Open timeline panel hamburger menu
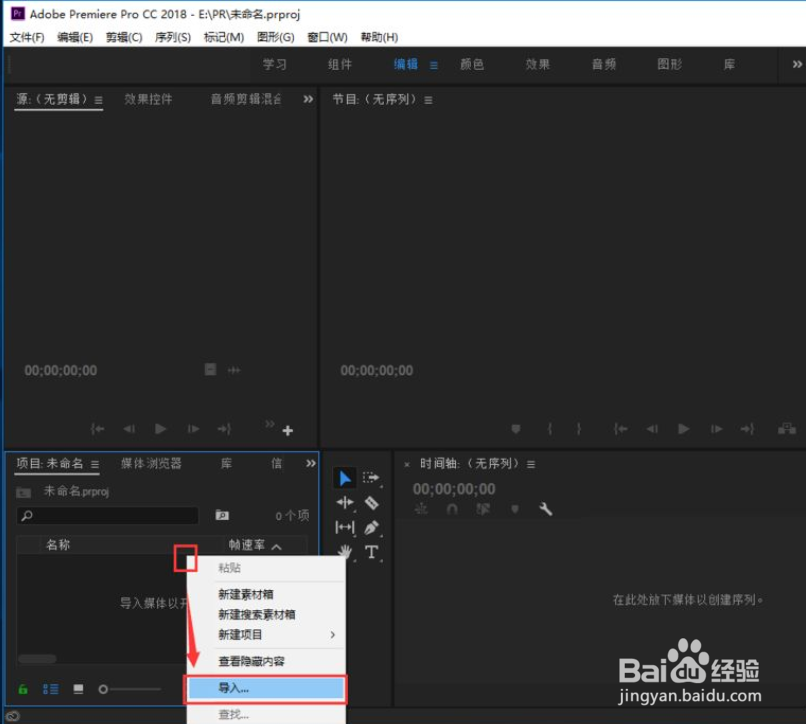 pyautogui.click(x=531, y=464)
